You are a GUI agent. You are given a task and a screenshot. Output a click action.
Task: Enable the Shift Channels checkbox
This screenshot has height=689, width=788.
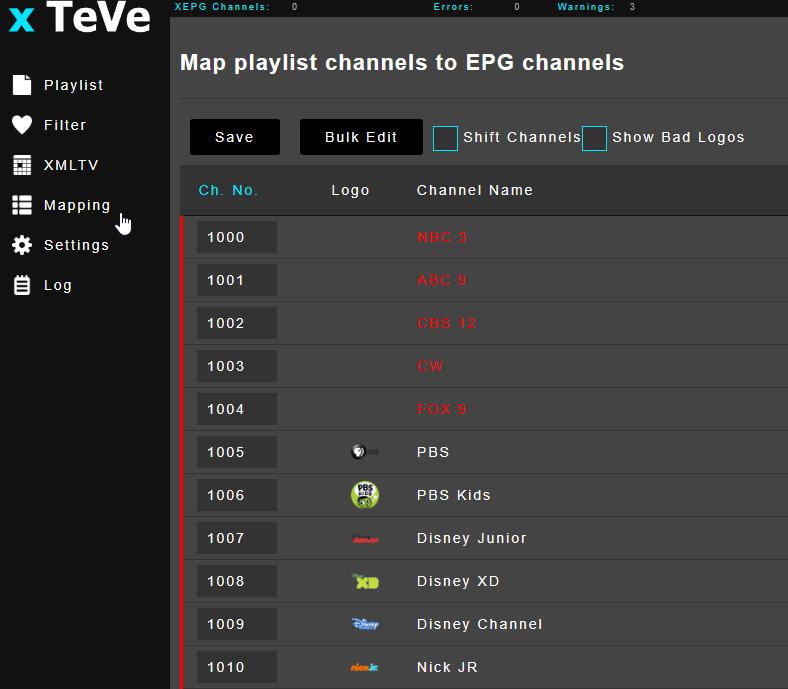[445, 138]
